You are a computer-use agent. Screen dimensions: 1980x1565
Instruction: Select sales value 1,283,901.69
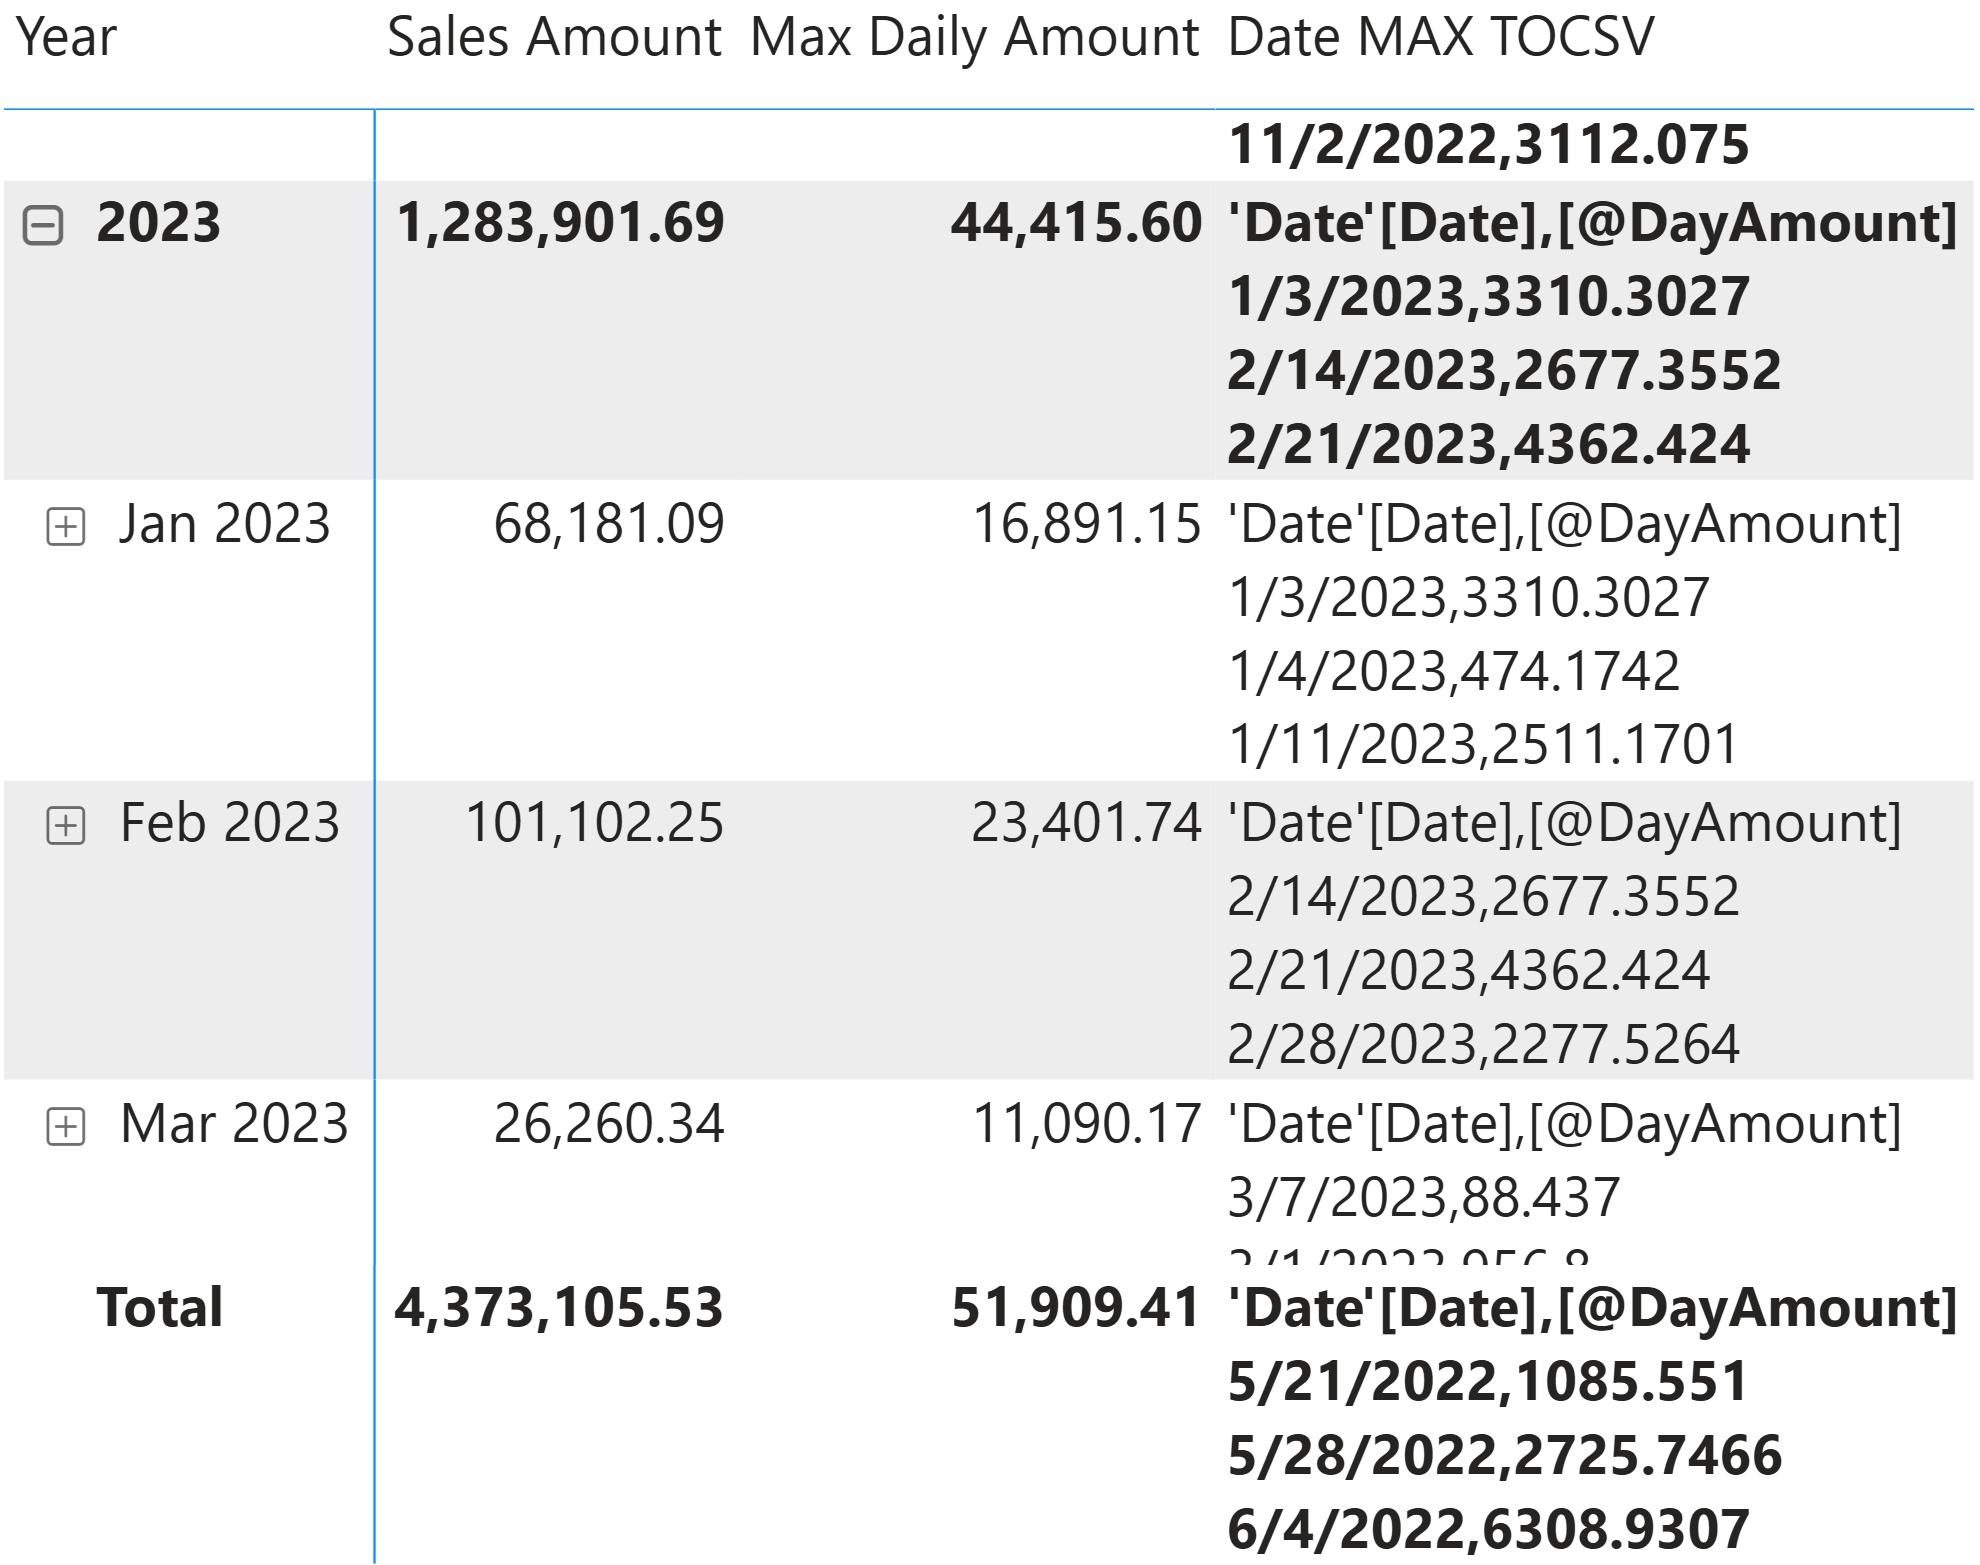(560, 223)
